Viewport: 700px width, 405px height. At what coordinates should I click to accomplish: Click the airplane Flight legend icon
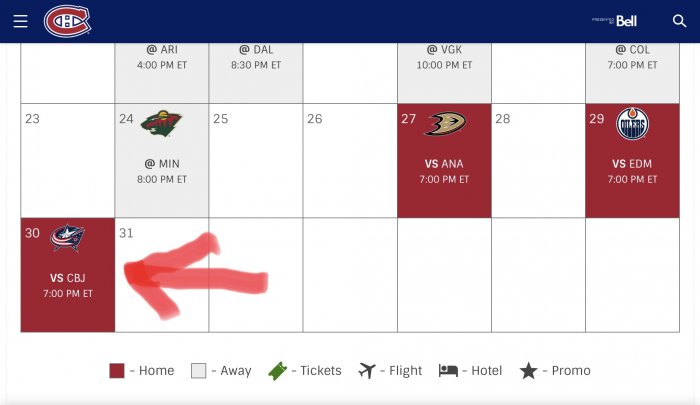pos(367,371)
